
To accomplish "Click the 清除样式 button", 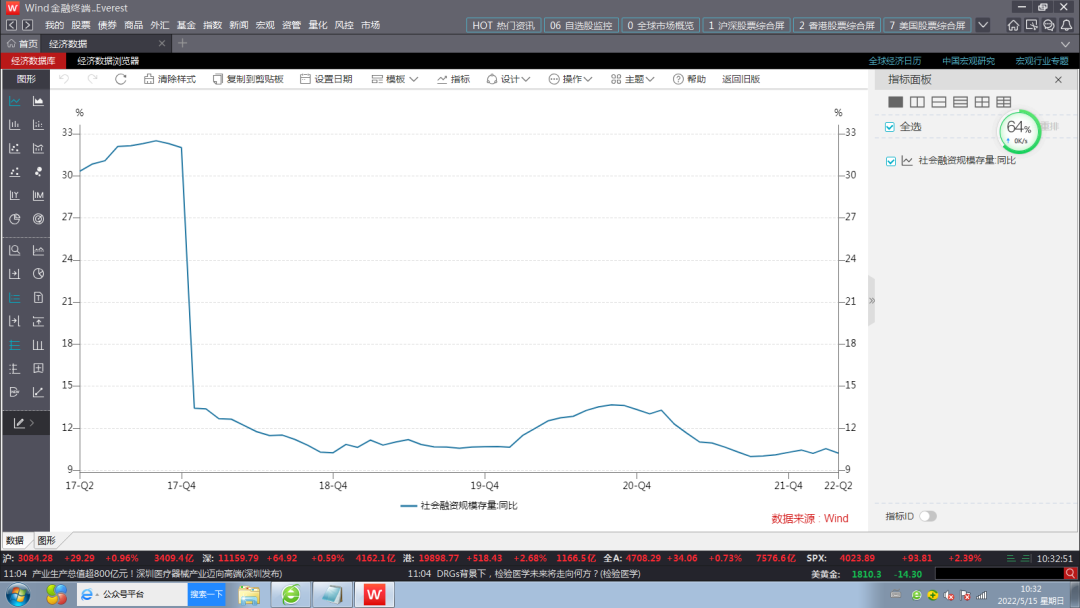I will click(x=169, y=79).
